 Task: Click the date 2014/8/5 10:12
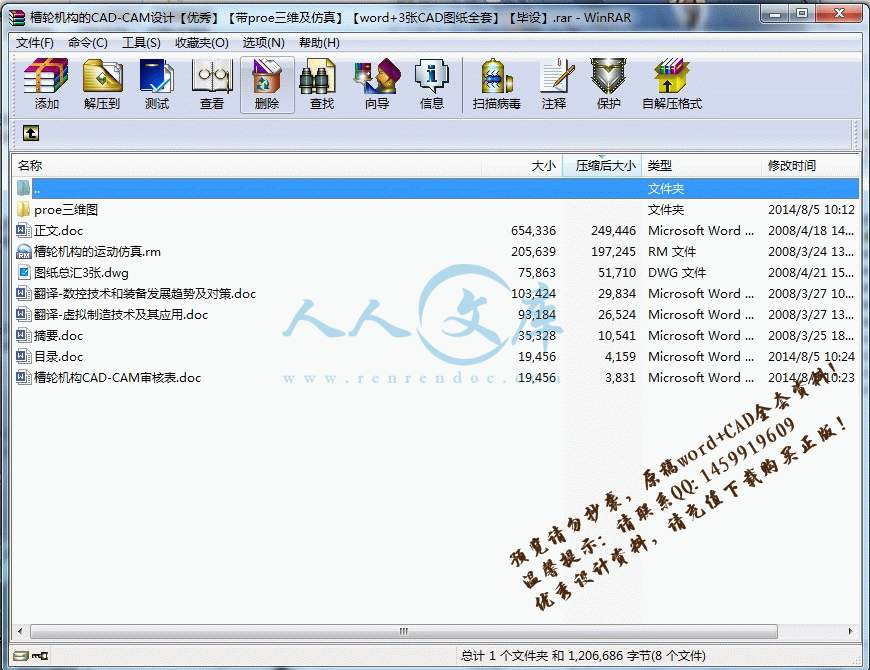[811, 210]
